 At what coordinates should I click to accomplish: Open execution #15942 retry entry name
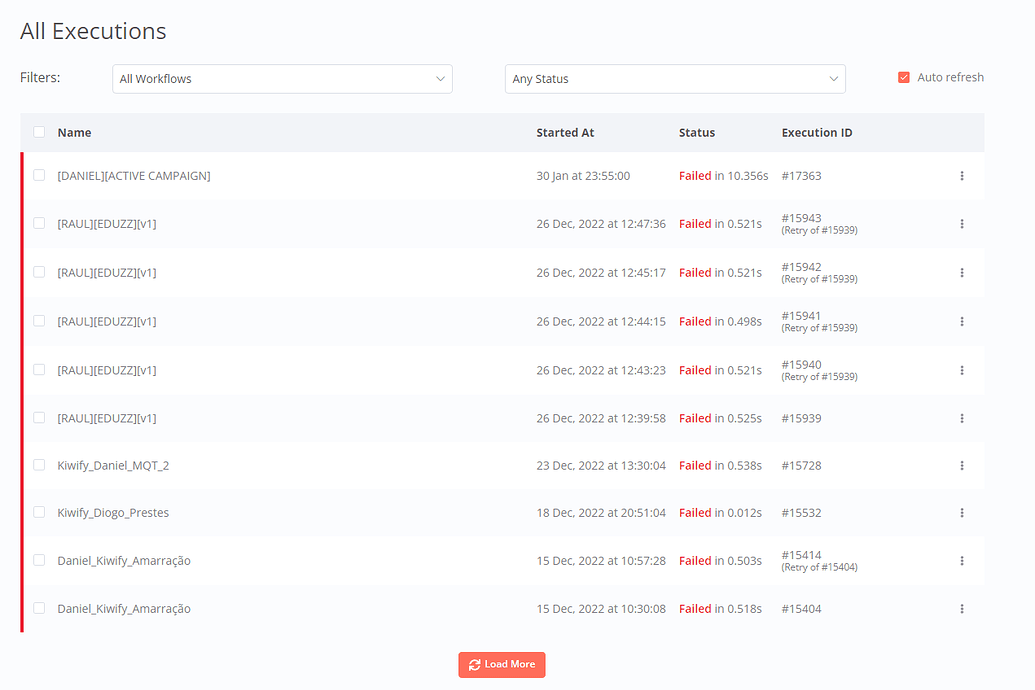coord(107,273)
